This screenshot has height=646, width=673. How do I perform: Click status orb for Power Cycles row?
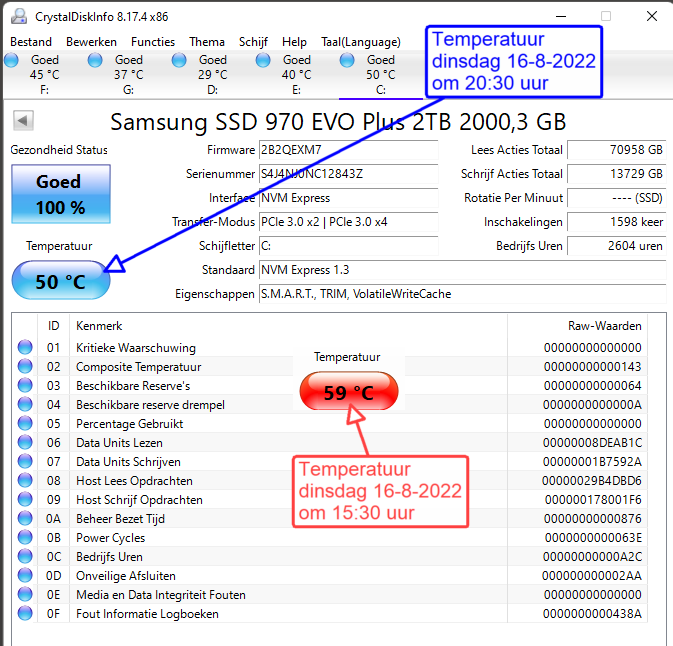coord(25,538)
